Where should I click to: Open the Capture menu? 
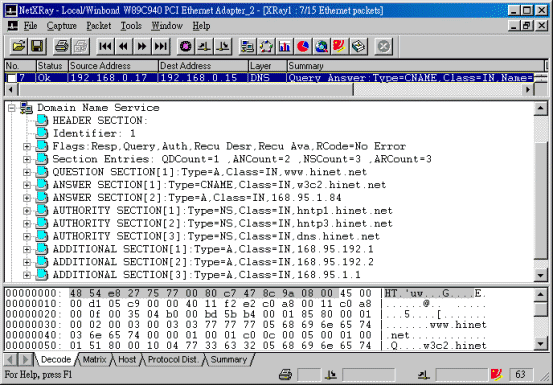(x=62, y=26)
